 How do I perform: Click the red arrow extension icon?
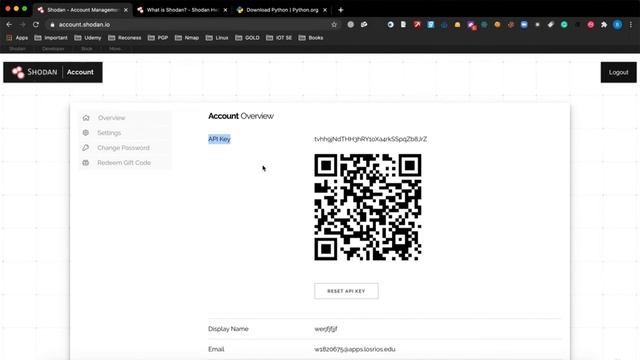417,24
